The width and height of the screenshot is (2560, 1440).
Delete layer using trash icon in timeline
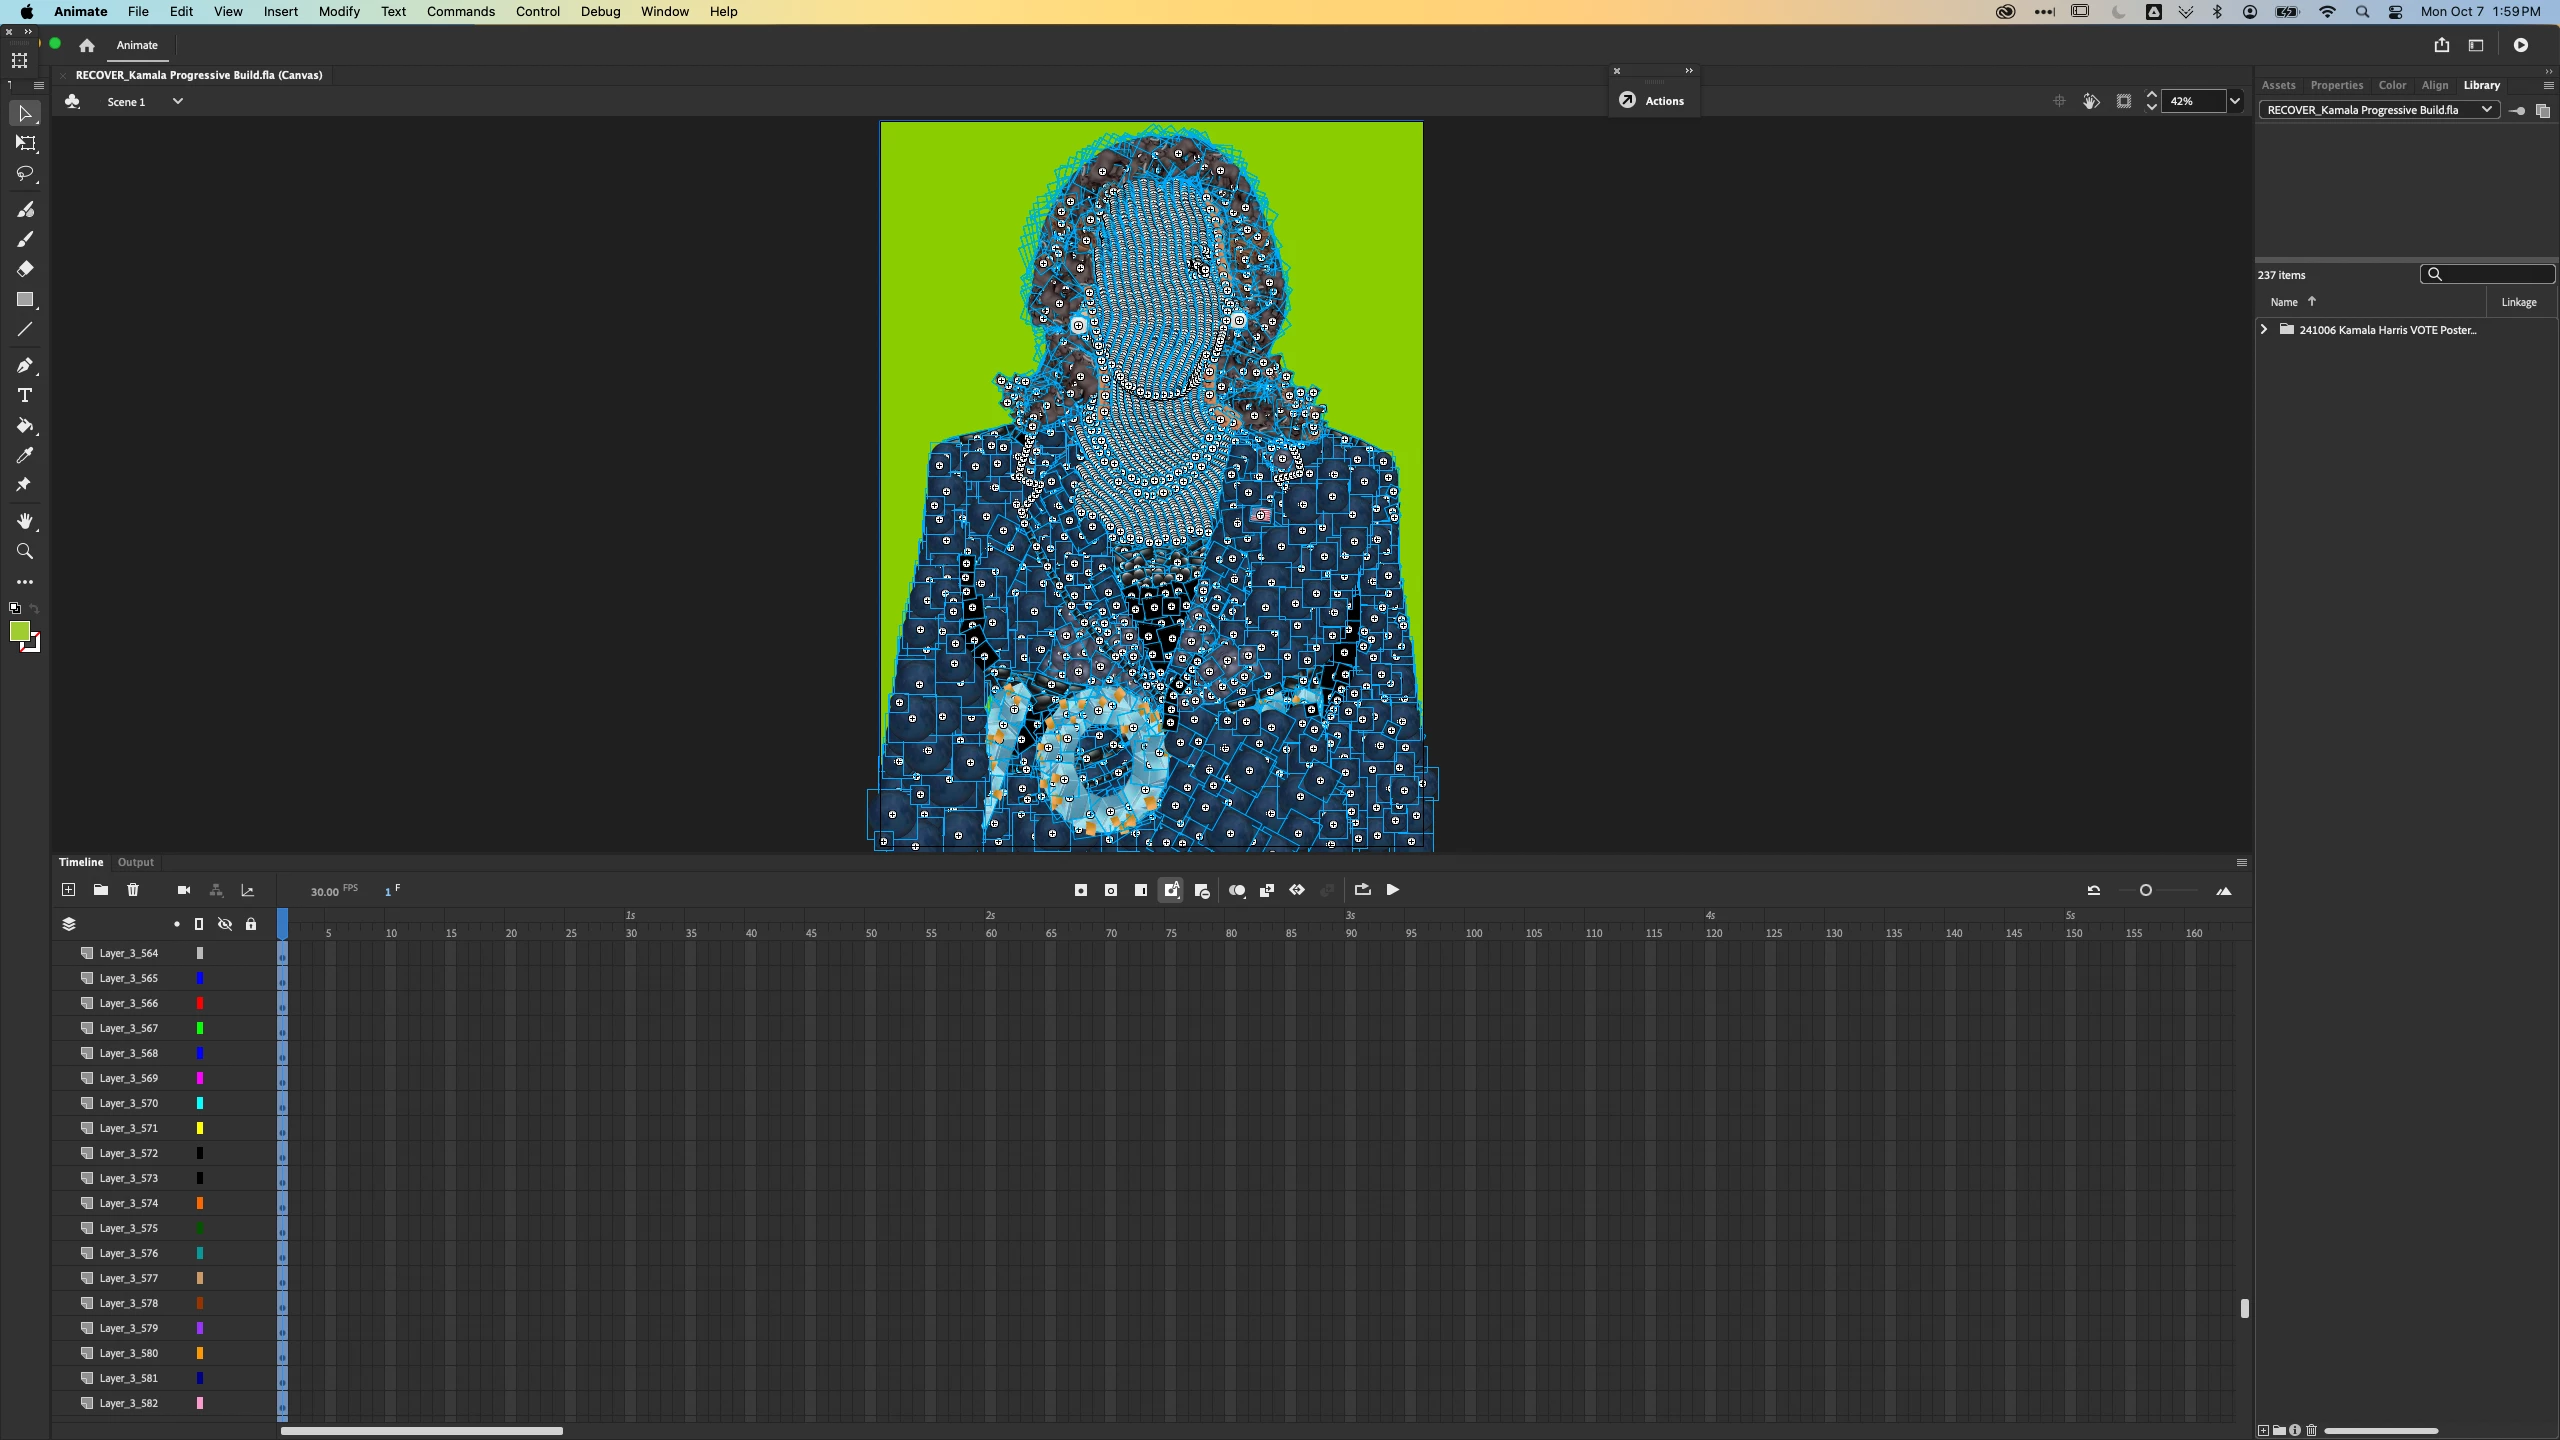(x=133, y=890)
